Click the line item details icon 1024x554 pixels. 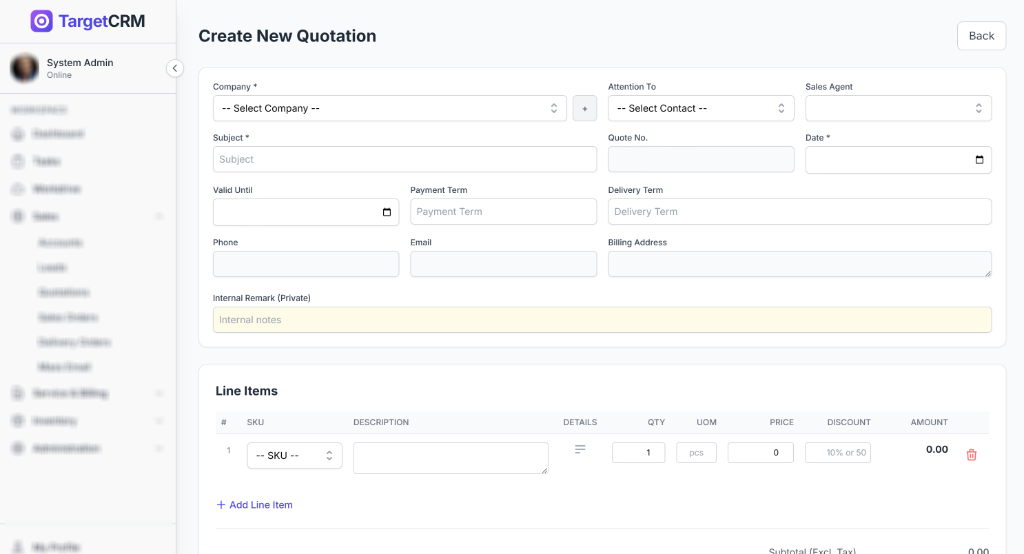[580, 450]
